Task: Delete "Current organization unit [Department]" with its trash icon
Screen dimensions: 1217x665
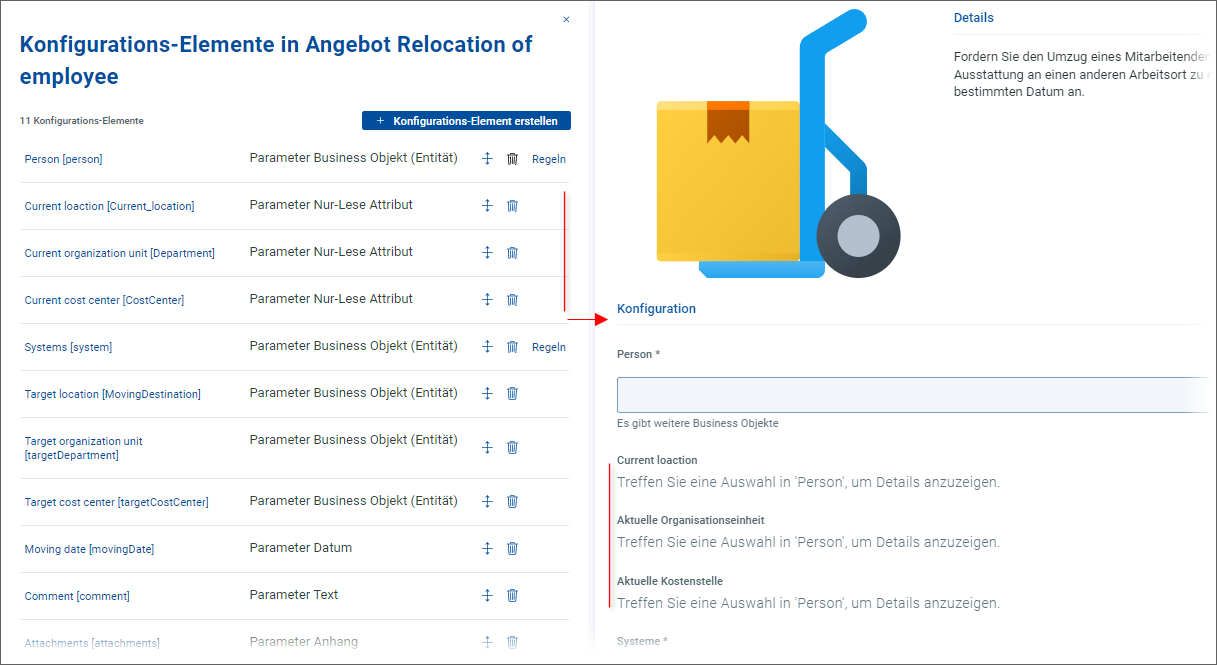Action: pos(512,252)
